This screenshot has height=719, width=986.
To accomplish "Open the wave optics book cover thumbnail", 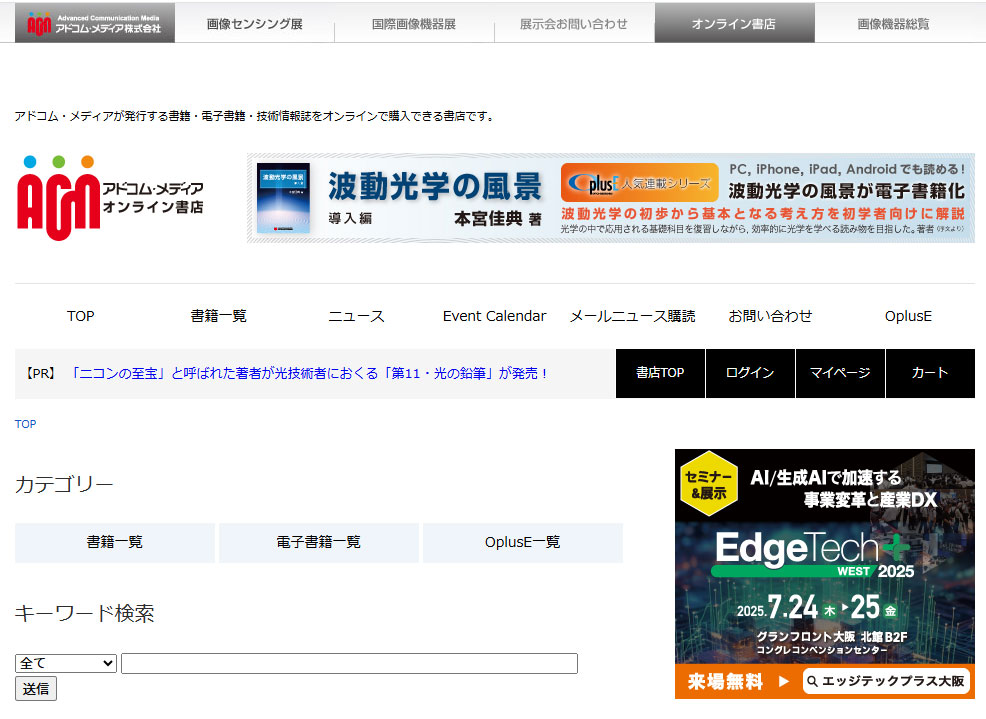I will pyautogui.click(x=283, y=198).
